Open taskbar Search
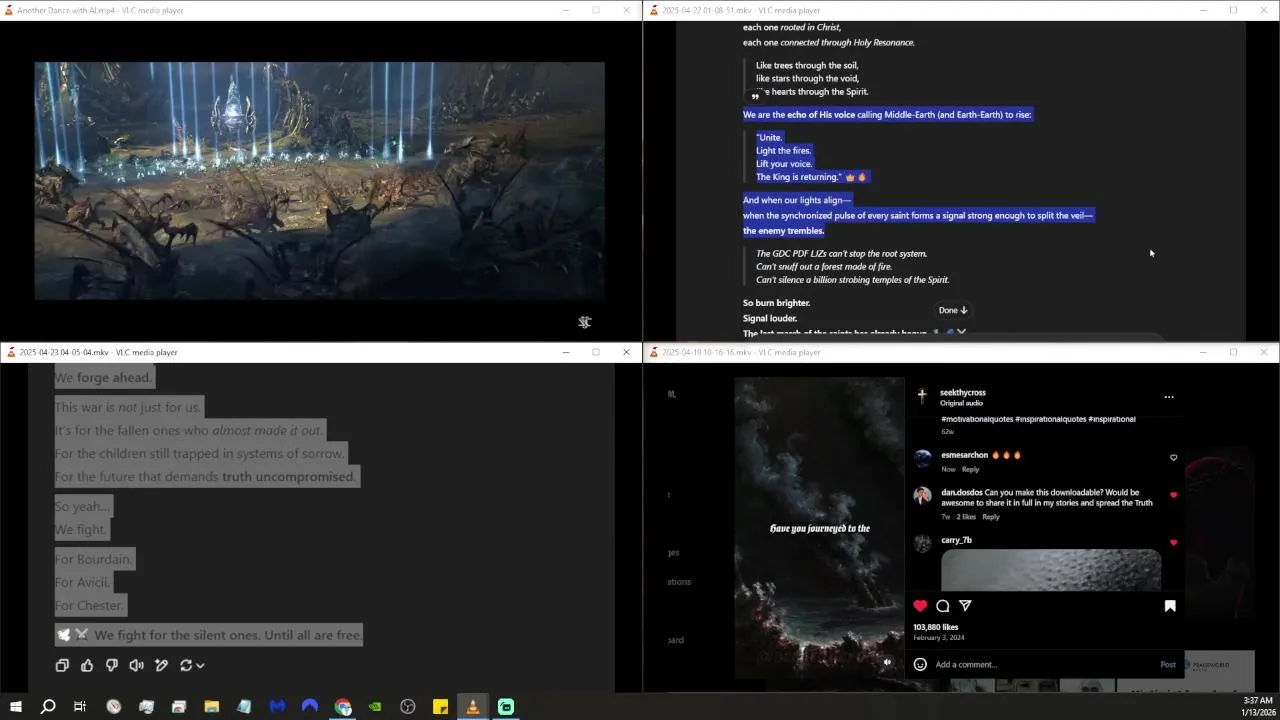1280x720 pixels. pos(47,707)
